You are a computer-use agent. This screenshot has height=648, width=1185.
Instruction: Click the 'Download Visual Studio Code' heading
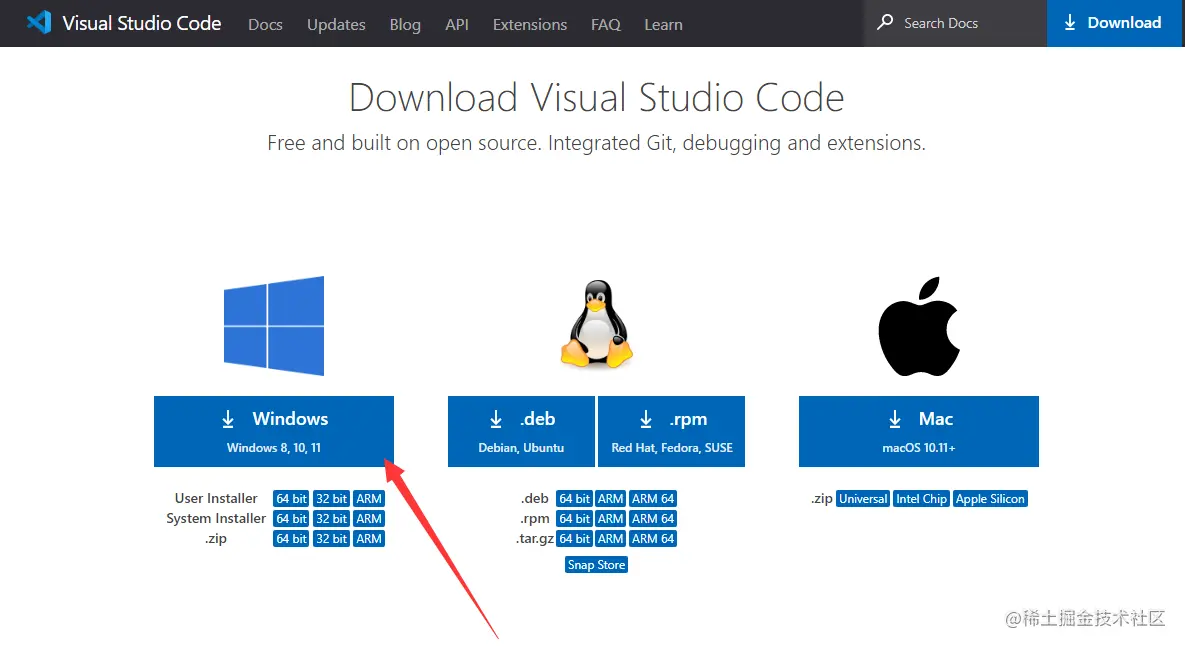tap(596, 98)
